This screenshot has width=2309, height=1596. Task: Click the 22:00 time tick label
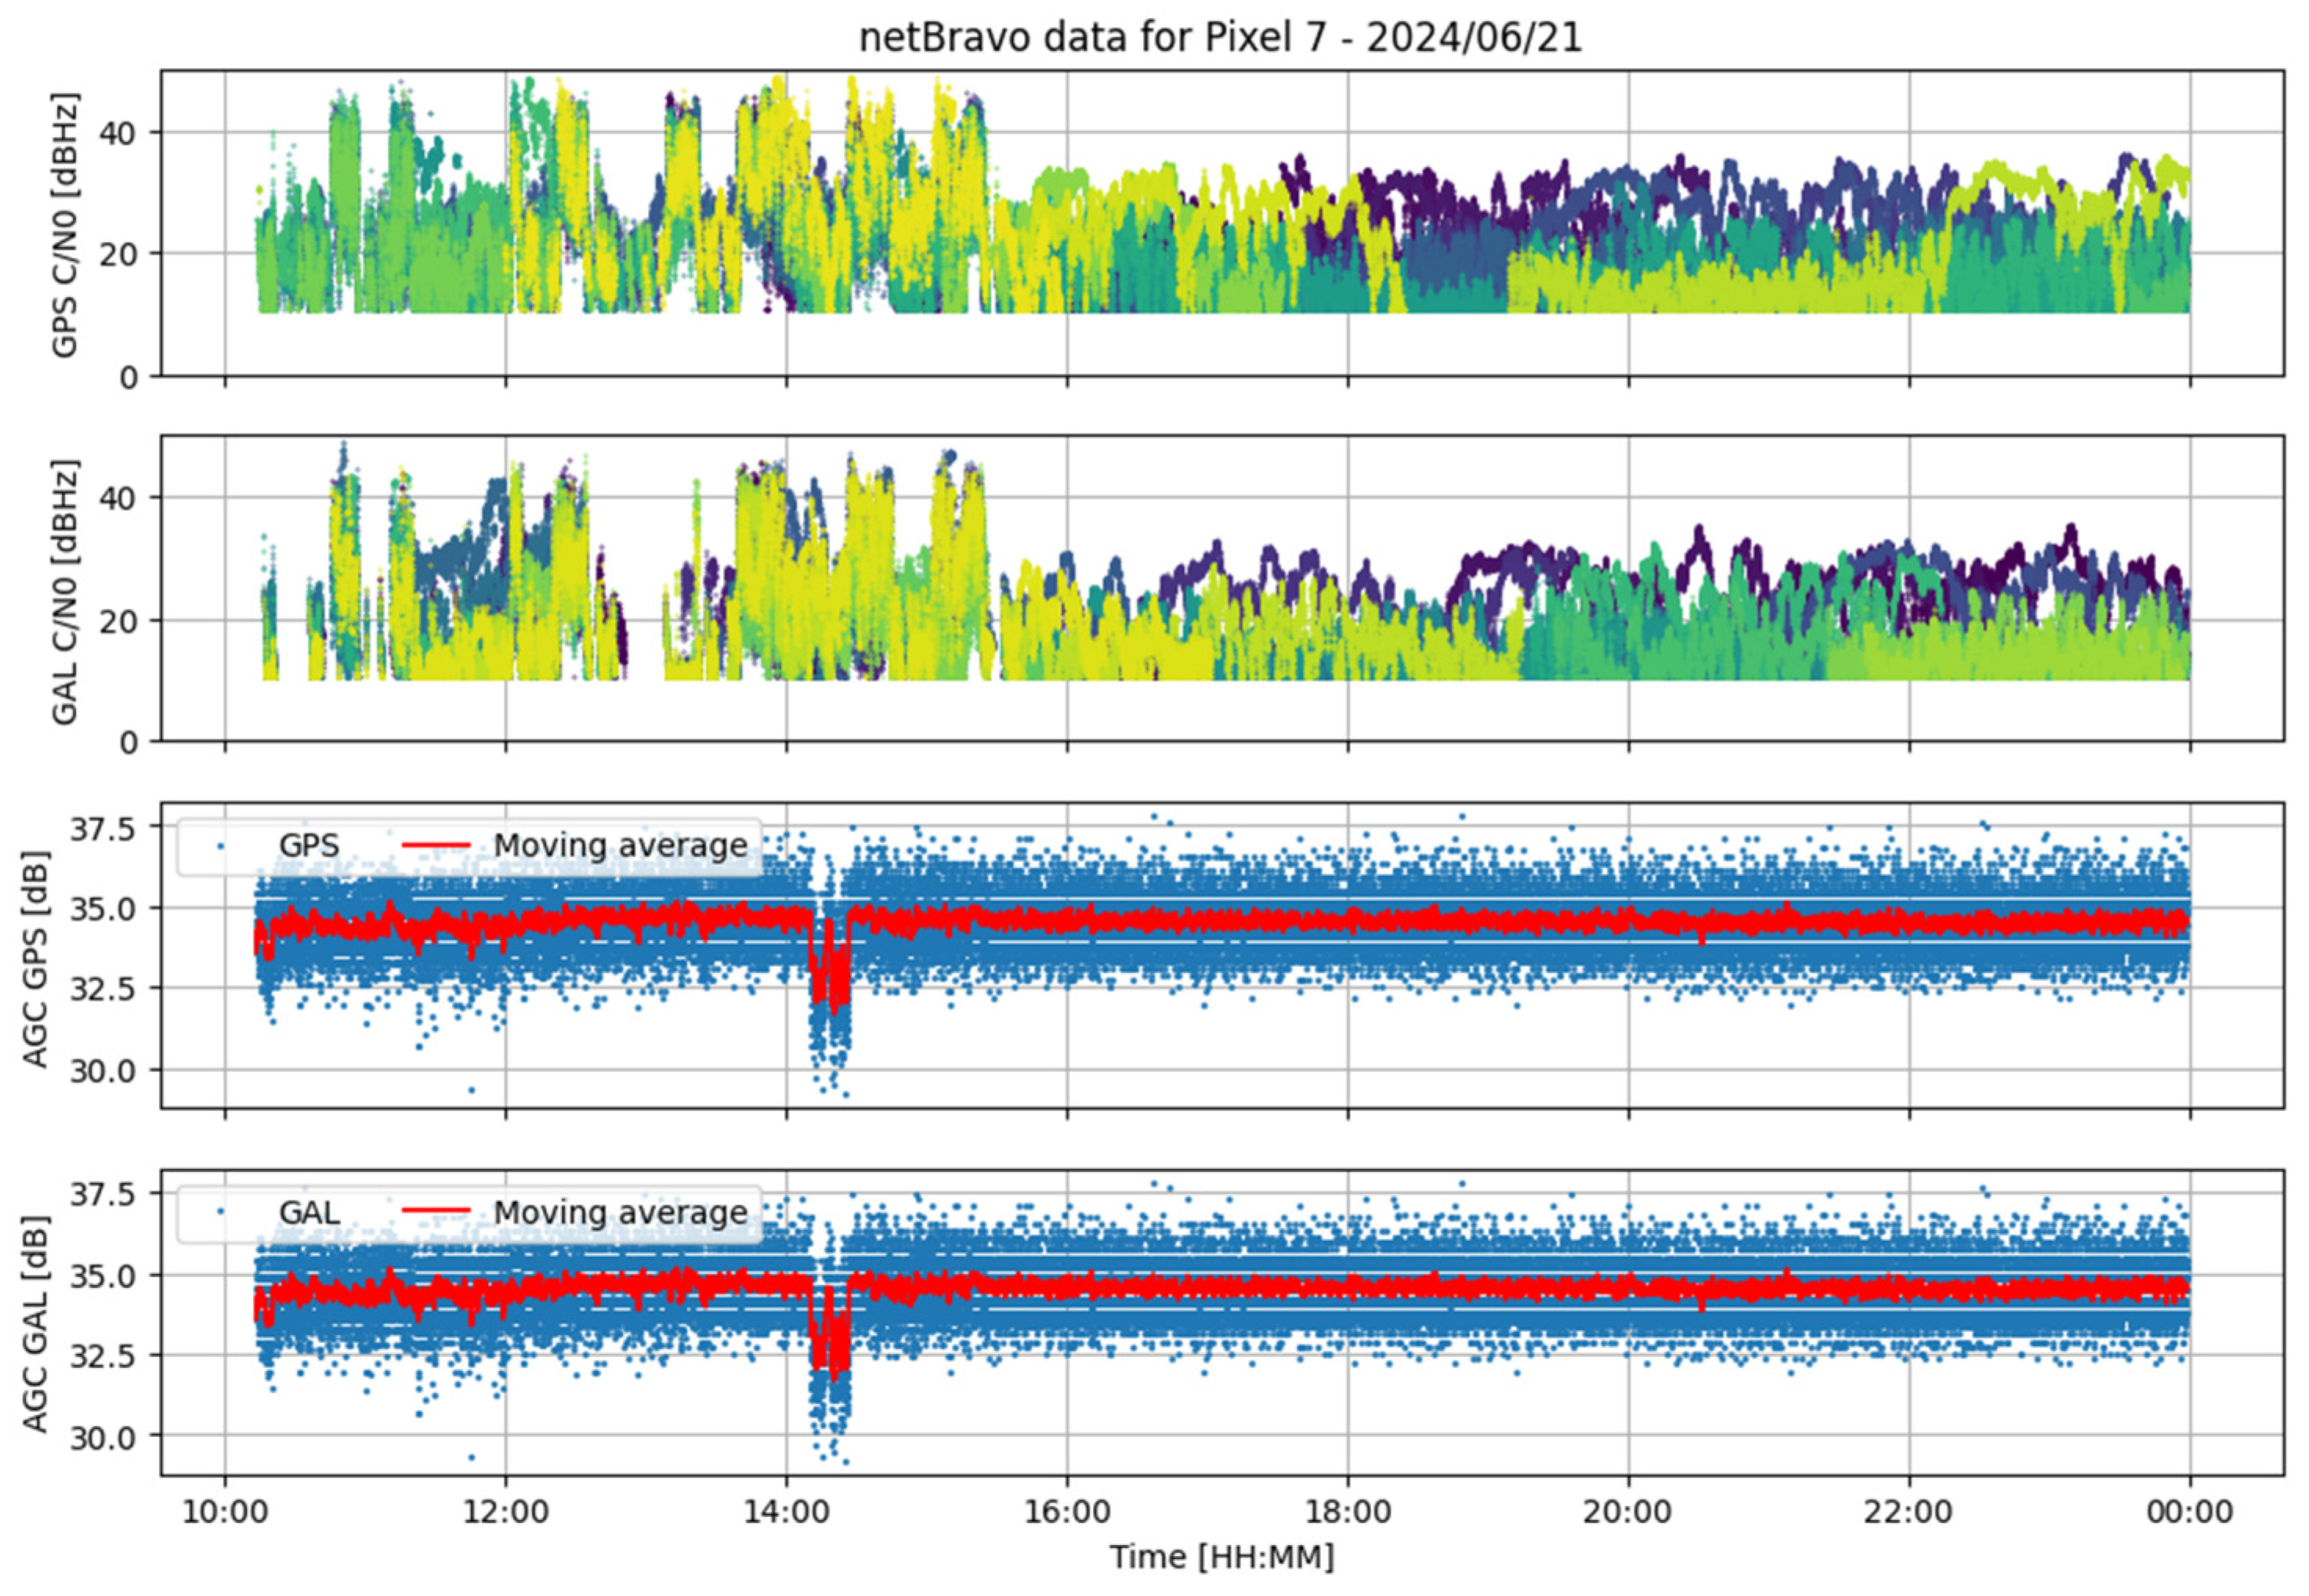tap(1910, 1512)
